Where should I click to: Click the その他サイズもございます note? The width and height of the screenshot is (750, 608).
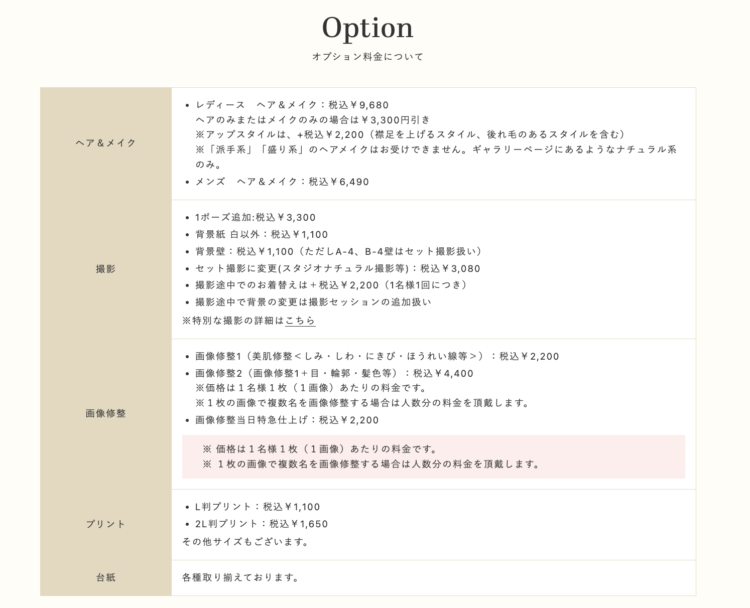pyautogui.click(x=245, y=542)
